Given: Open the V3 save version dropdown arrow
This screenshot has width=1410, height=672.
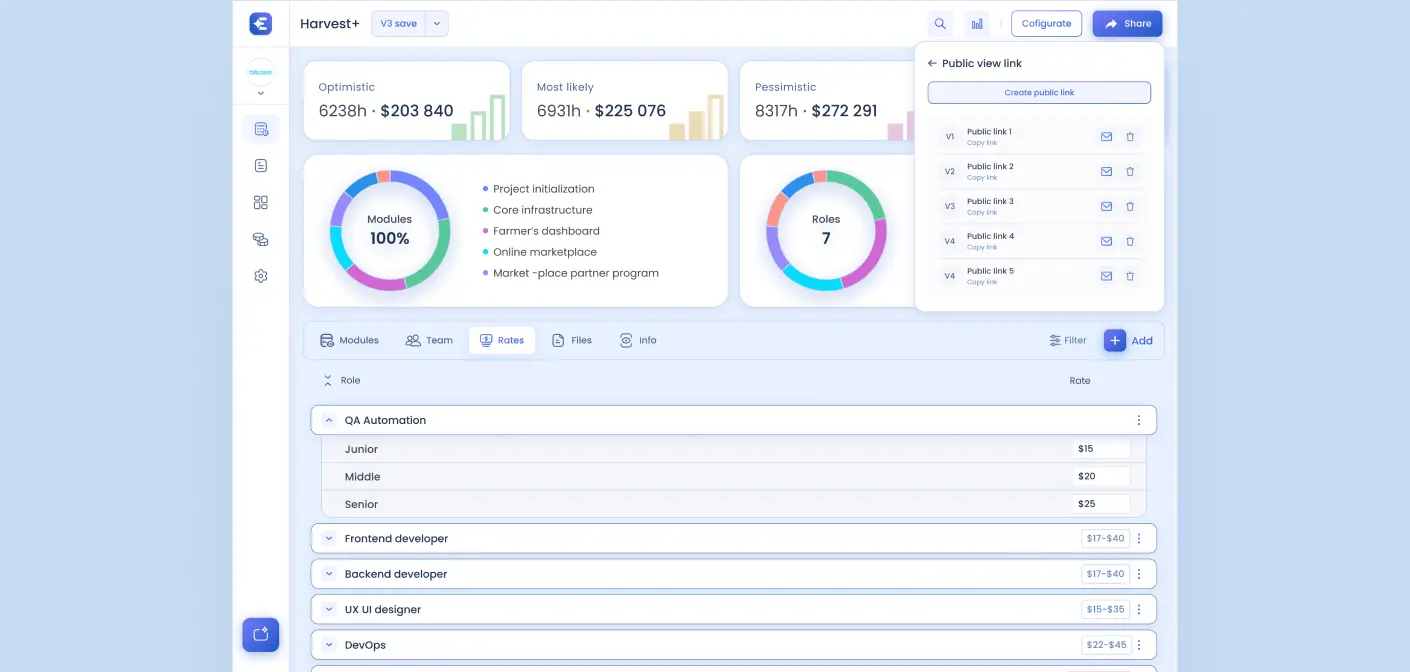Looking at the screenshot, I should click(x=437, y=24).
